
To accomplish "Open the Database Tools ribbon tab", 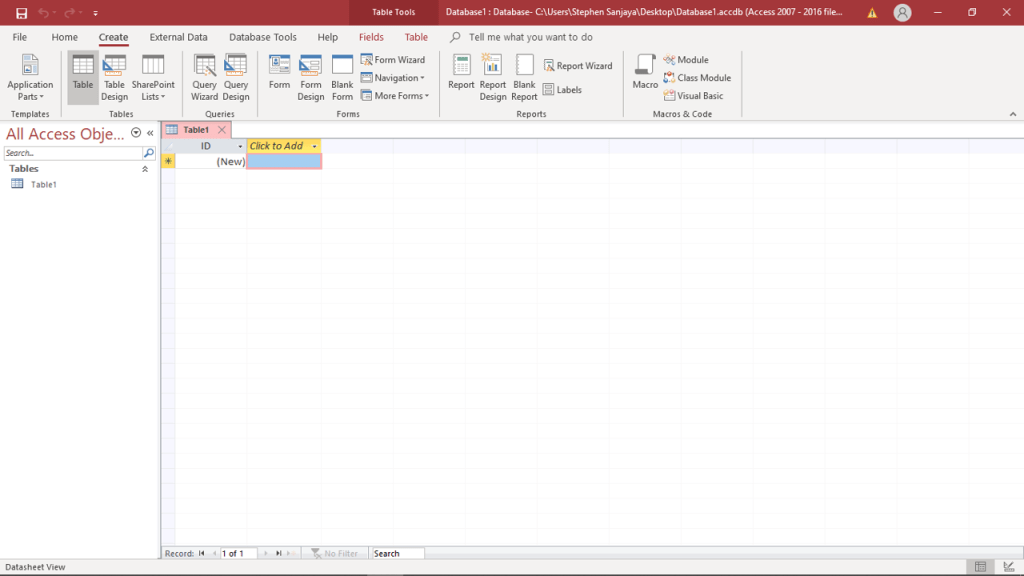I will [262, 37].
